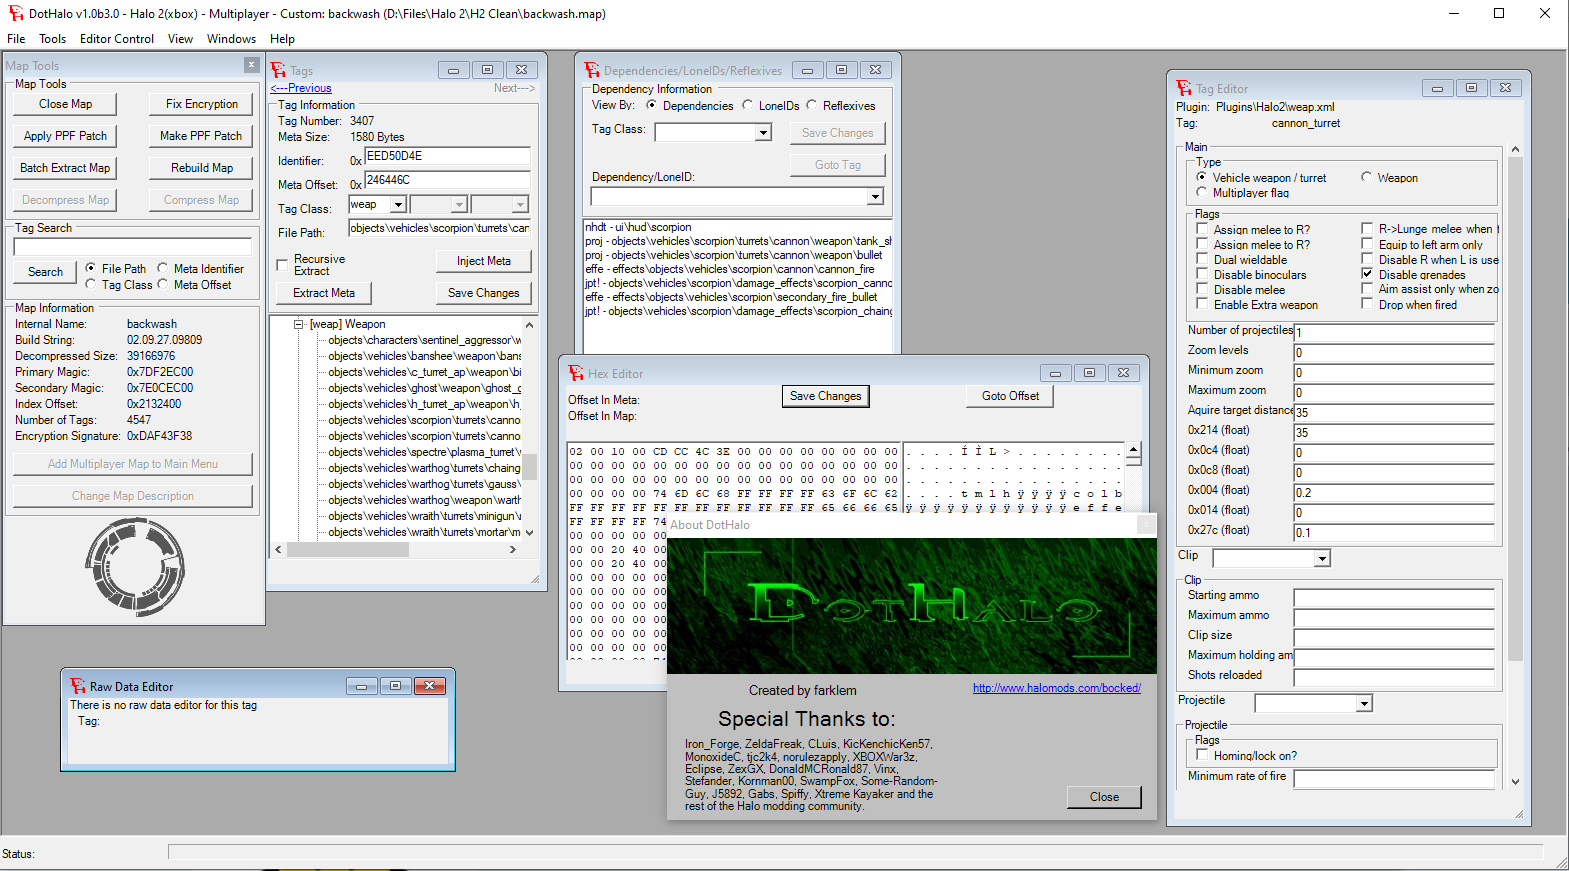1569x871 pixels.
Task: Close the Map Tools panel with its X
Action: [251, 65]
